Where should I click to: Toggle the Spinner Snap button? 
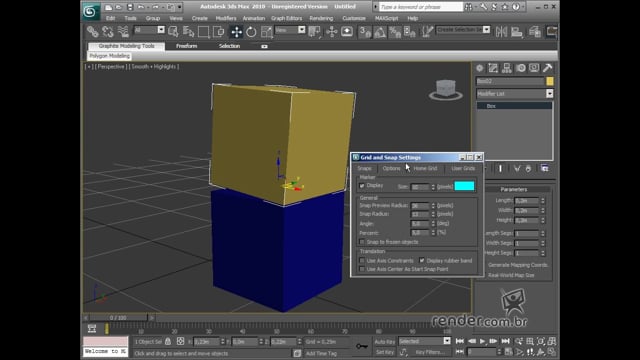[x=410, y=31]
